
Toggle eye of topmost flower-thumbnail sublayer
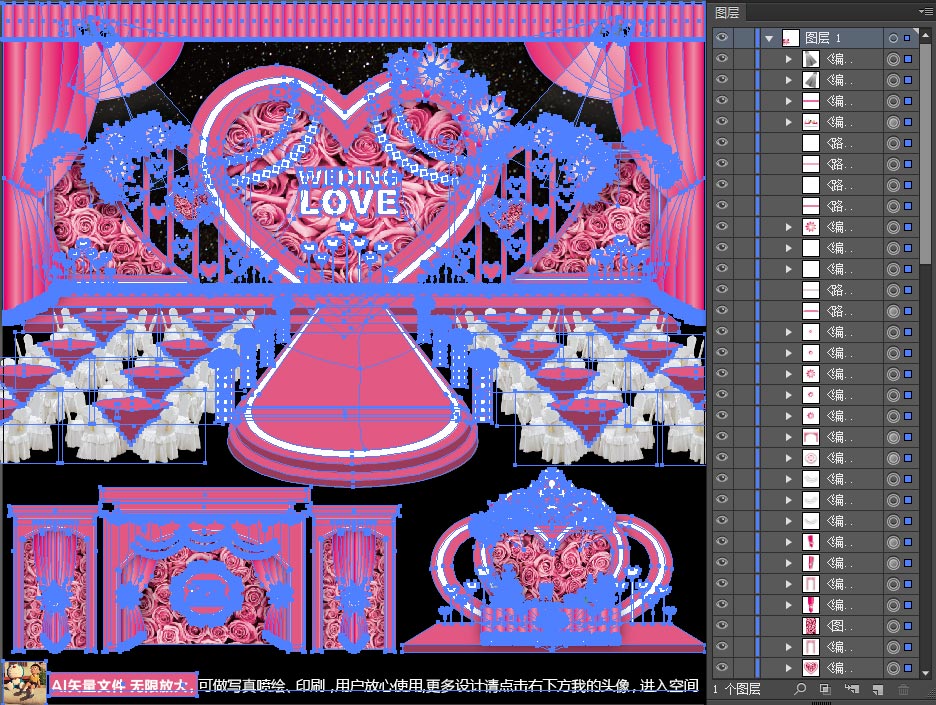(x=722, y=226)
